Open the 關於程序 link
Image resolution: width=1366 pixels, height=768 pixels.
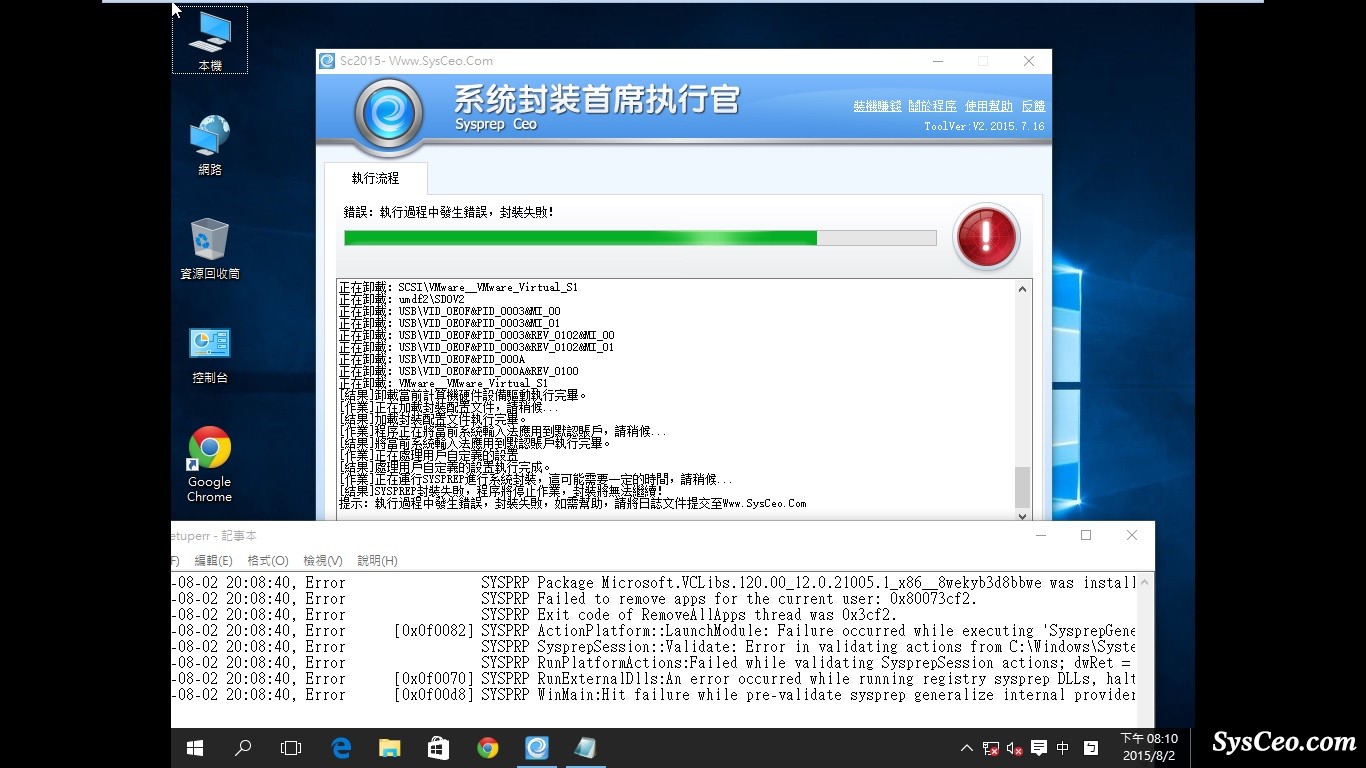click(933, 106)
